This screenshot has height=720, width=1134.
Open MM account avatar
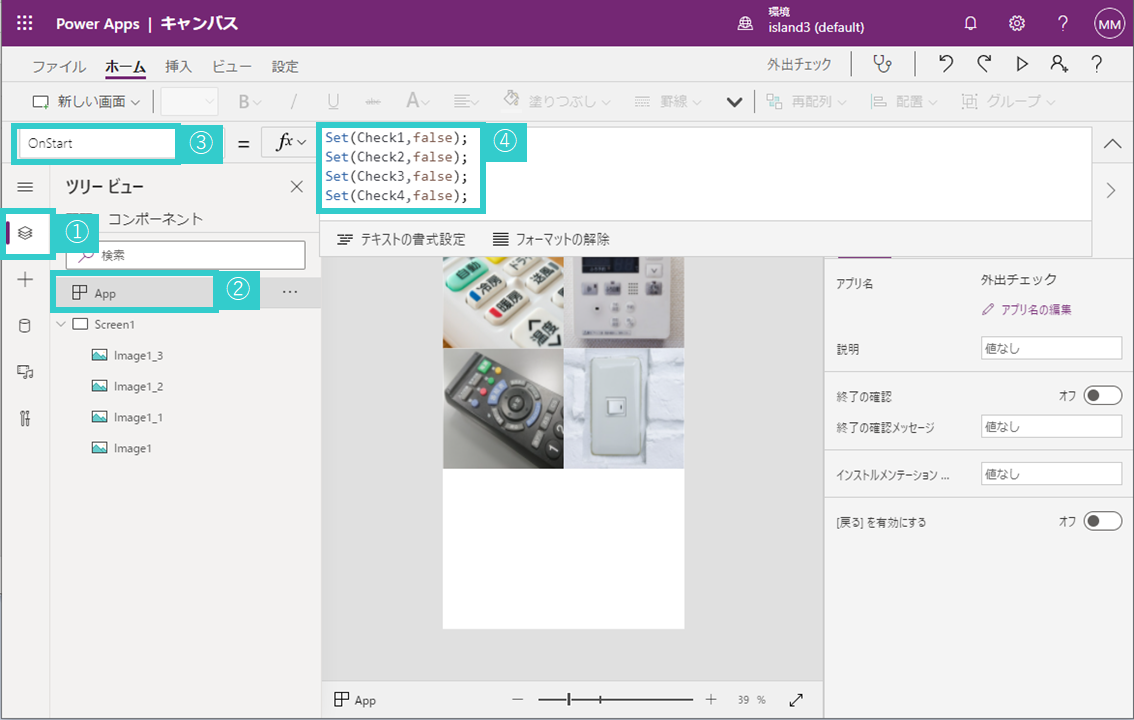[x=1109, y=24]
